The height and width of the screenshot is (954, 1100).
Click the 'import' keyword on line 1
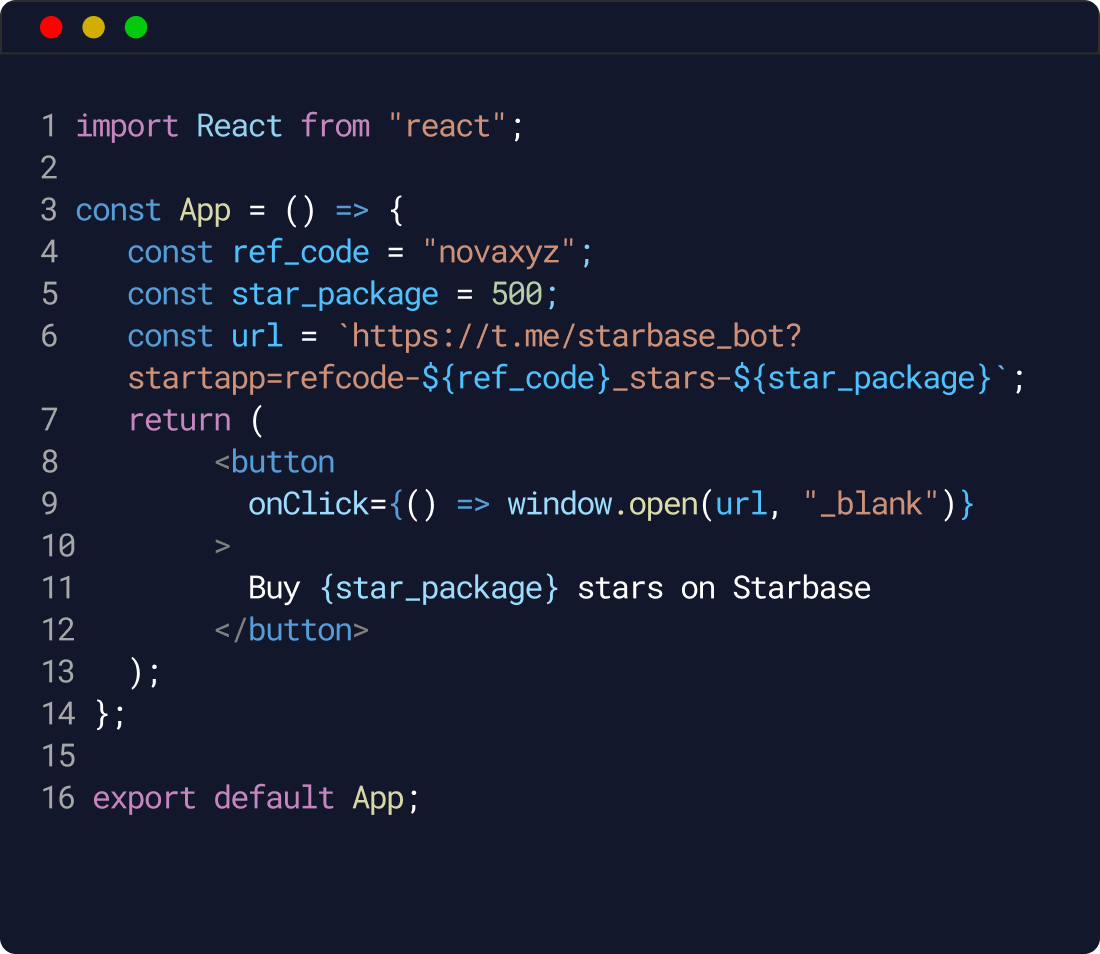click(x=127, y=126)
